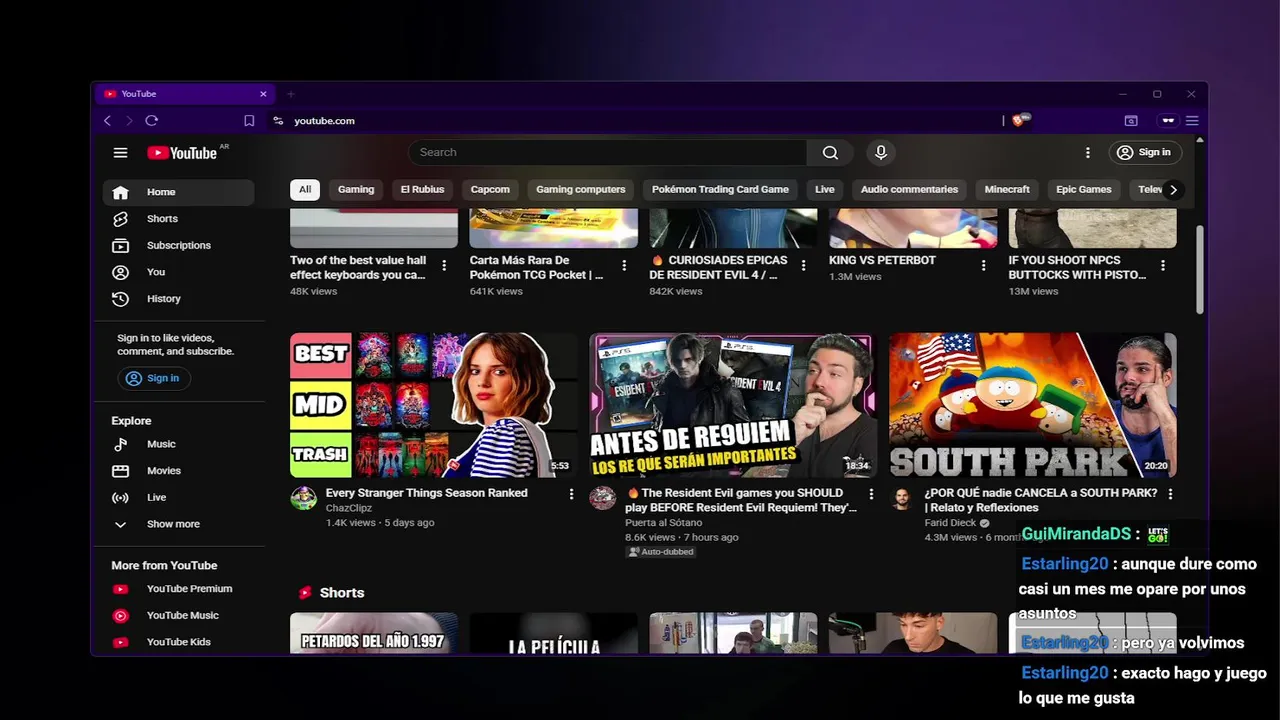Go forward with the browser forward arrow

129,121
